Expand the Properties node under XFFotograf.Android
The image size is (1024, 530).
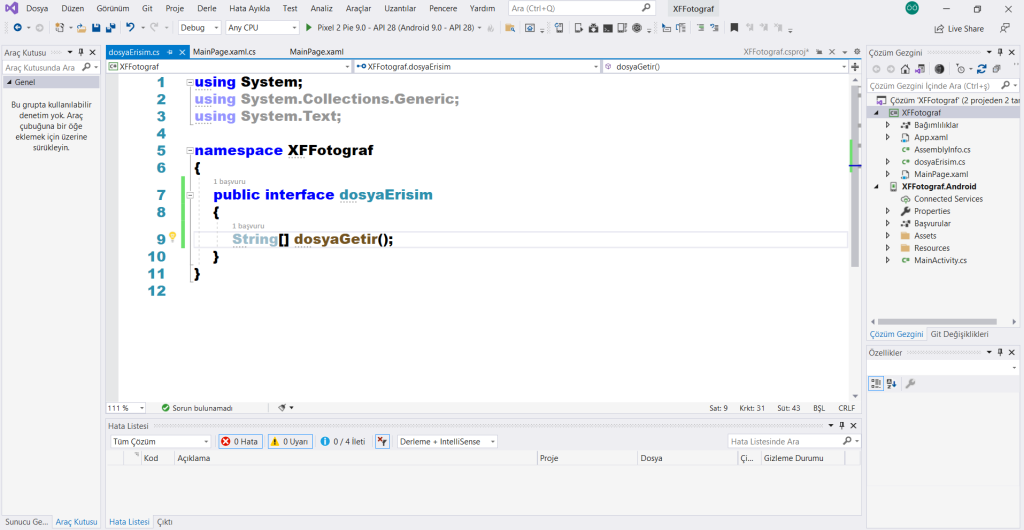pos(888,211)
